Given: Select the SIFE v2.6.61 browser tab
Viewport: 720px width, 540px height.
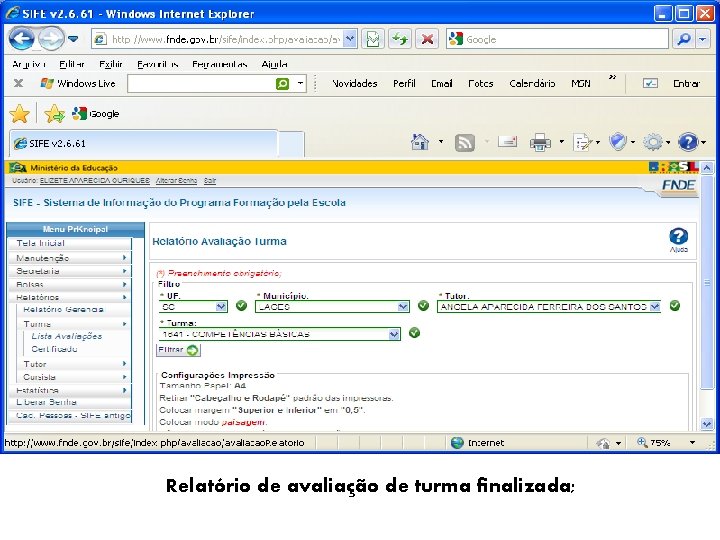Looking at the screenshot, I should (144, 143).
